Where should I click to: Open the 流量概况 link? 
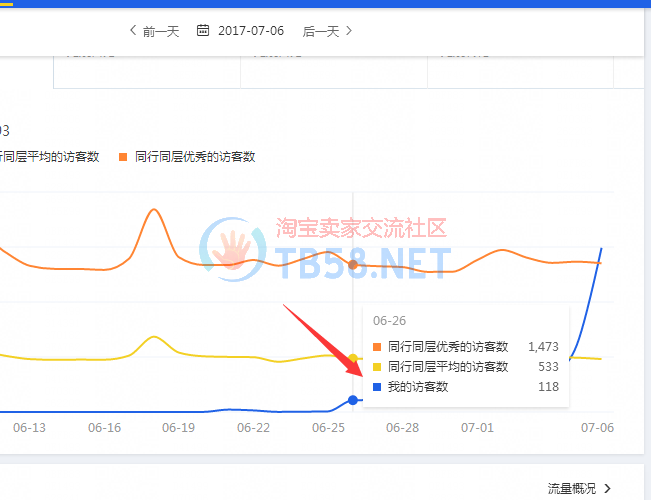(571, 488)
